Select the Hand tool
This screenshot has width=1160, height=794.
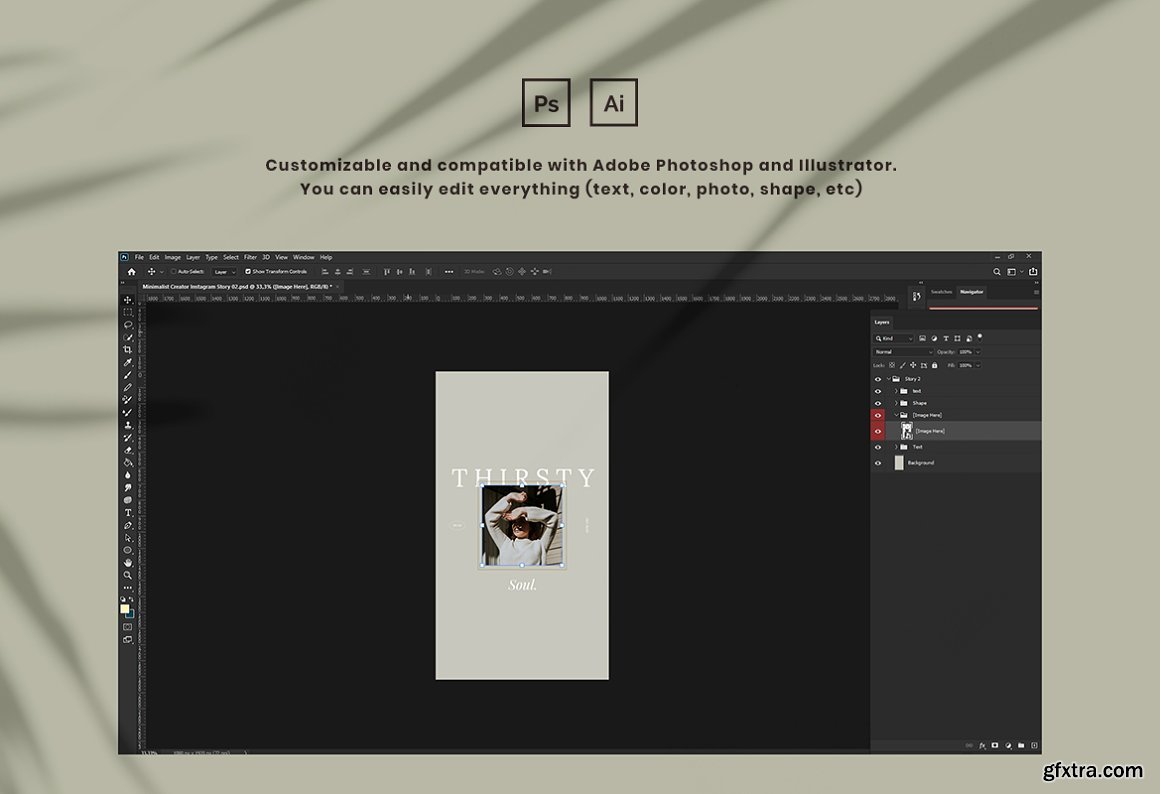pyautogui.click(x=128, y=563)
